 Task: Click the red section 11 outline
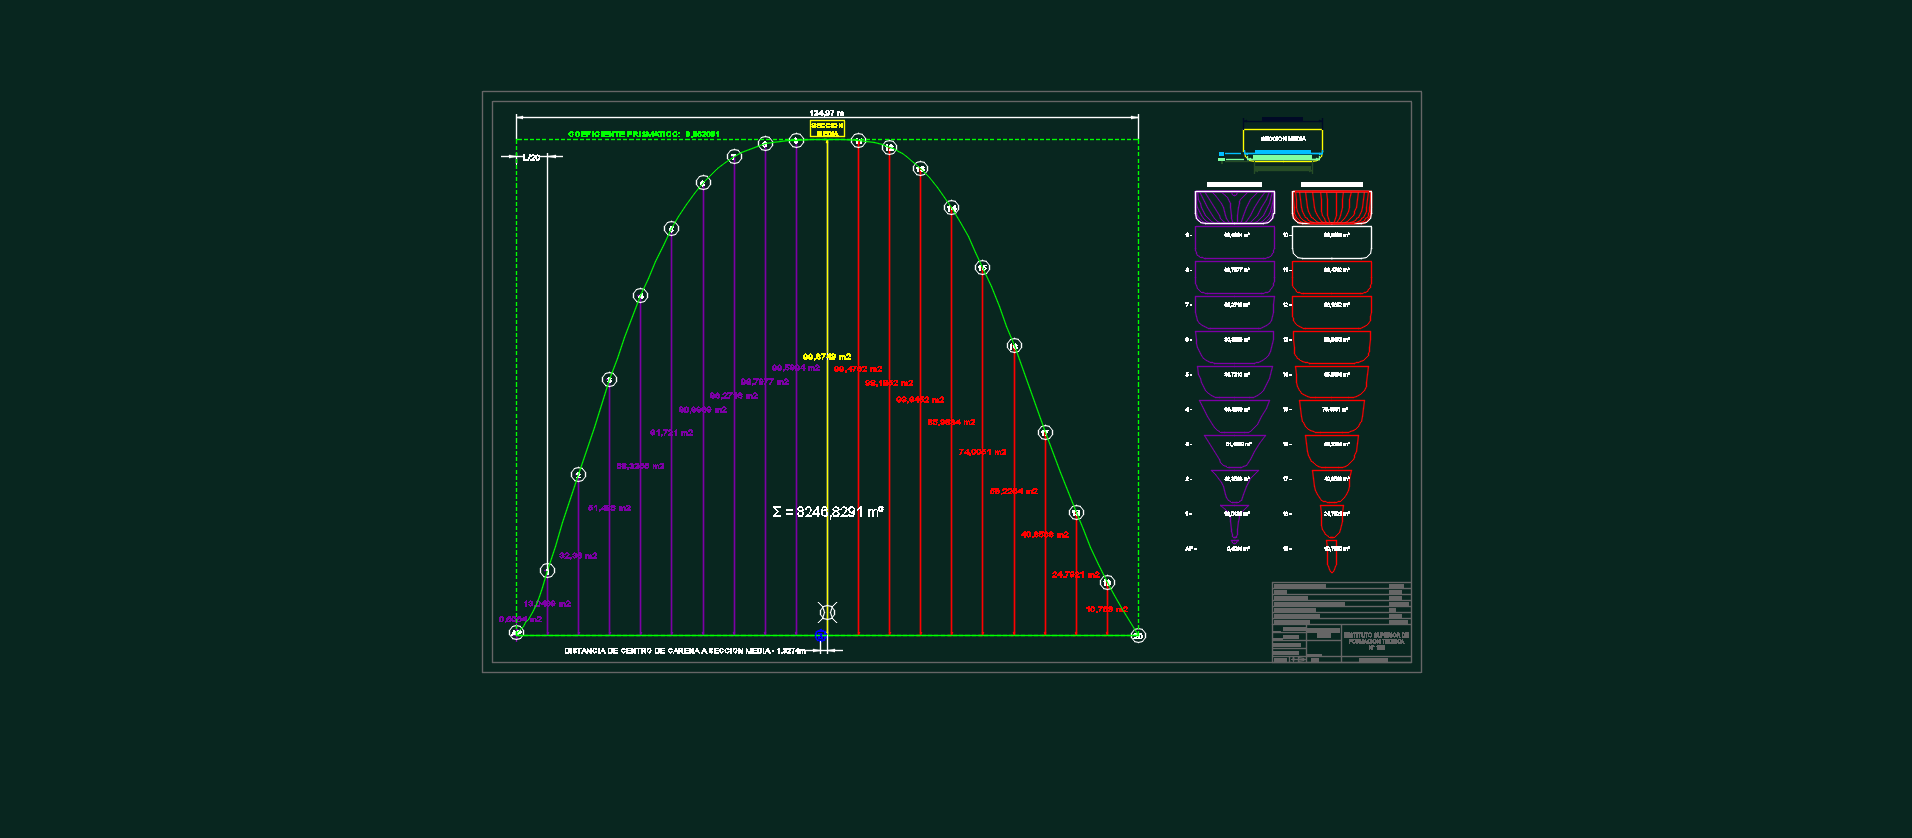click(x=1332, y=277)
